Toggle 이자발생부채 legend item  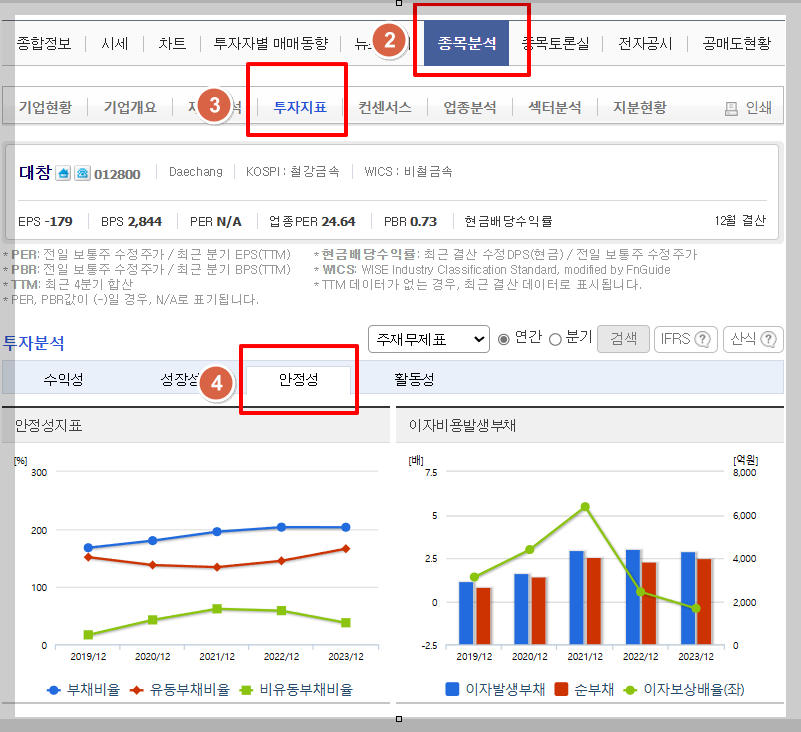[x=495, y=690]
